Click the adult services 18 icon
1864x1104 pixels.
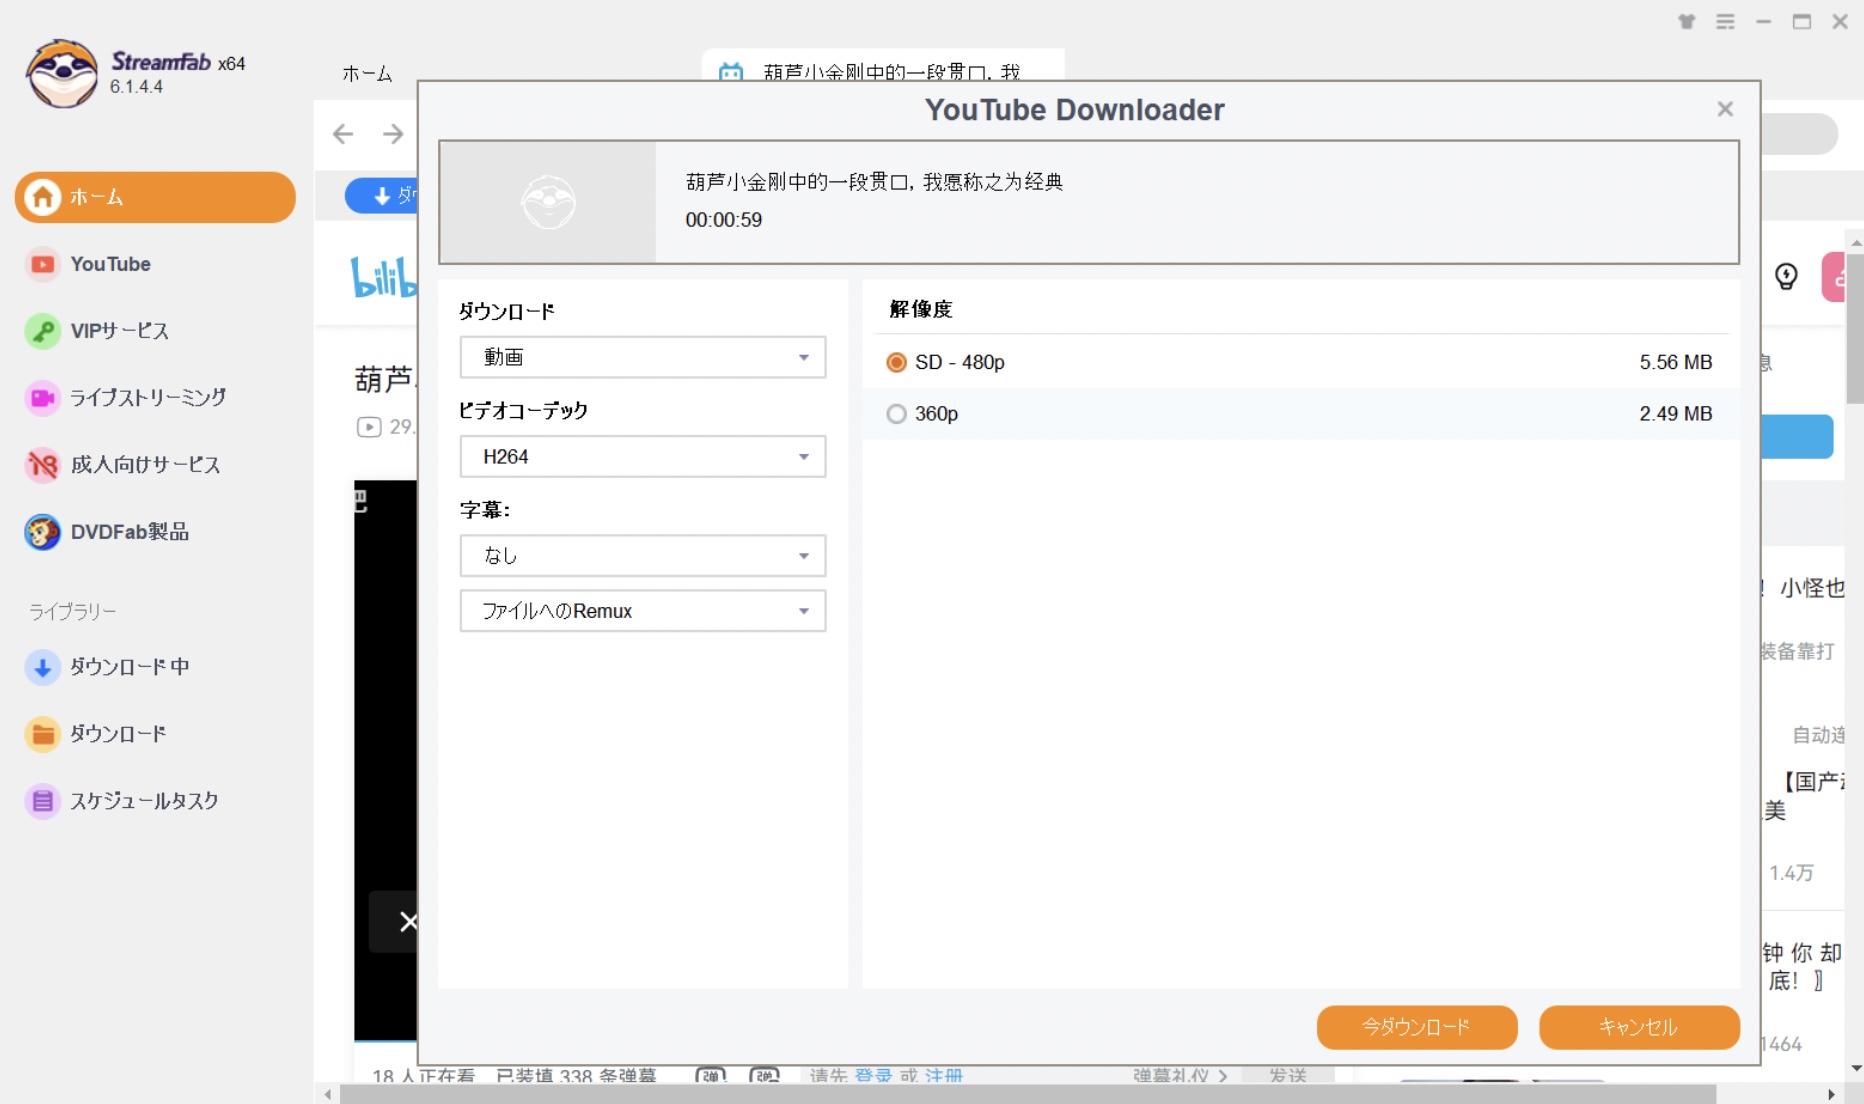[42, 465]
